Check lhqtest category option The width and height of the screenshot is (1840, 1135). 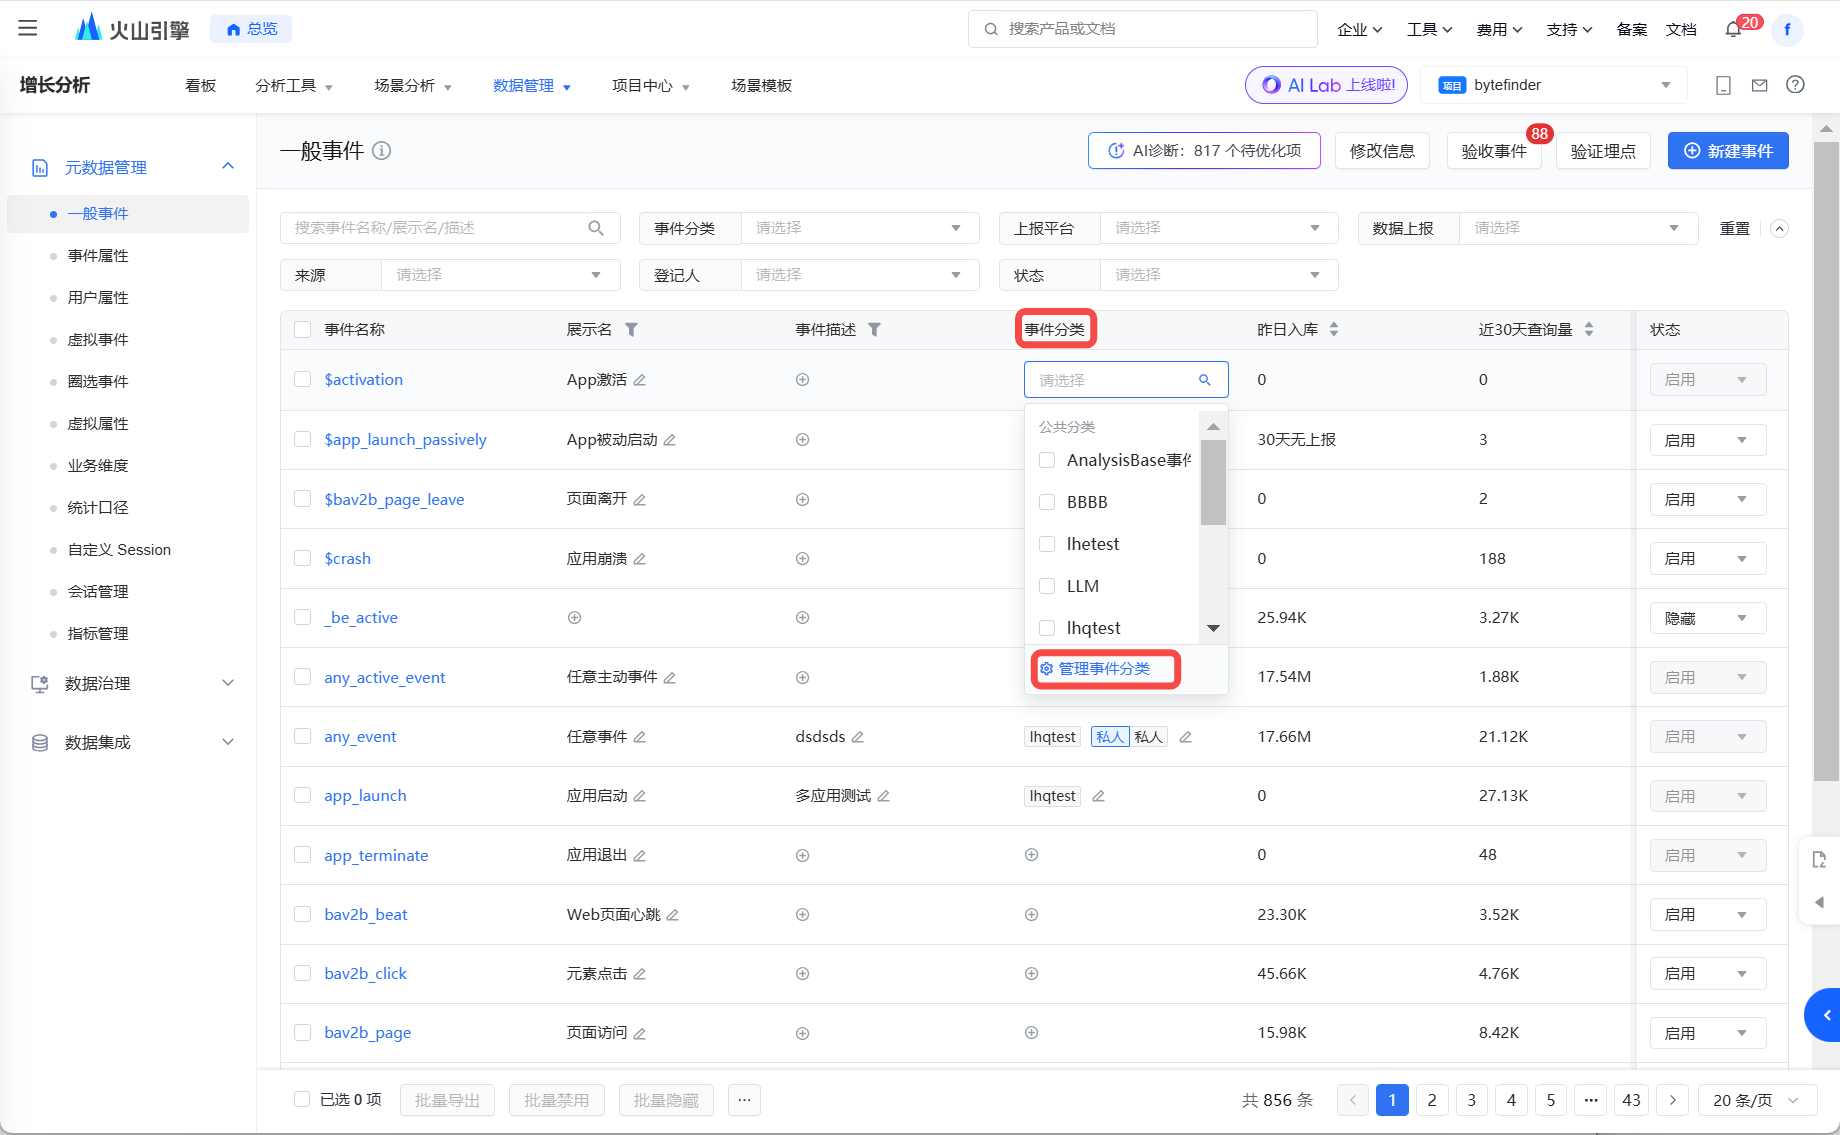pos(1047,628)
